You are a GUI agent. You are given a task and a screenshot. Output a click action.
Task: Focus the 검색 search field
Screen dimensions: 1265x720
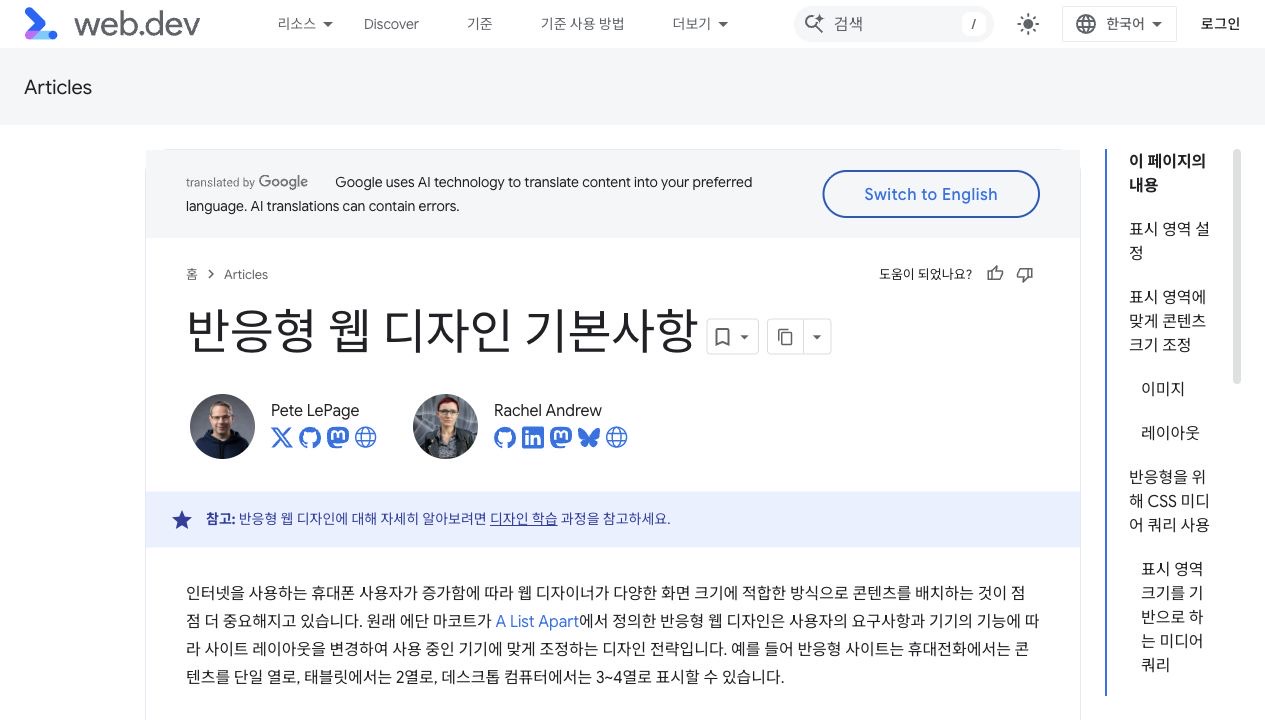pyautogui.click(x=893, y=24)
